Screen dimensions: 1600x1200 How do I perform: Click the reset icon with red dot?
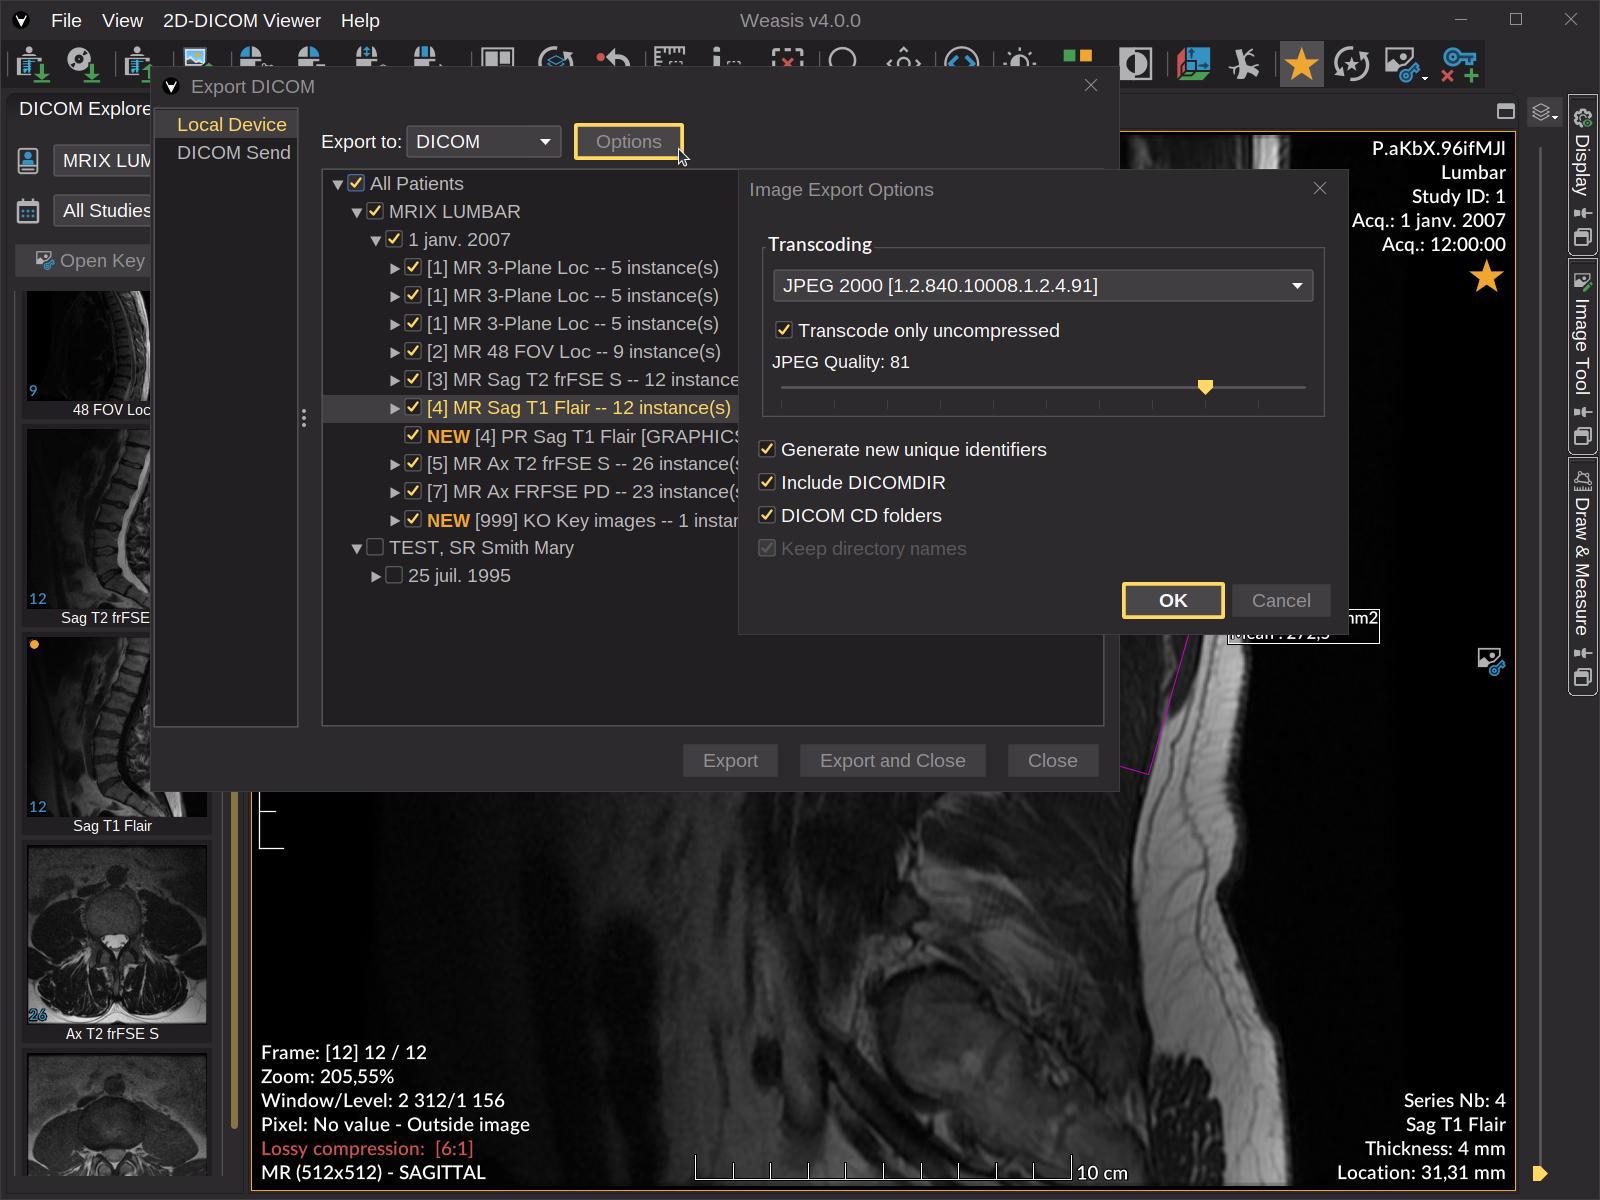612,62
